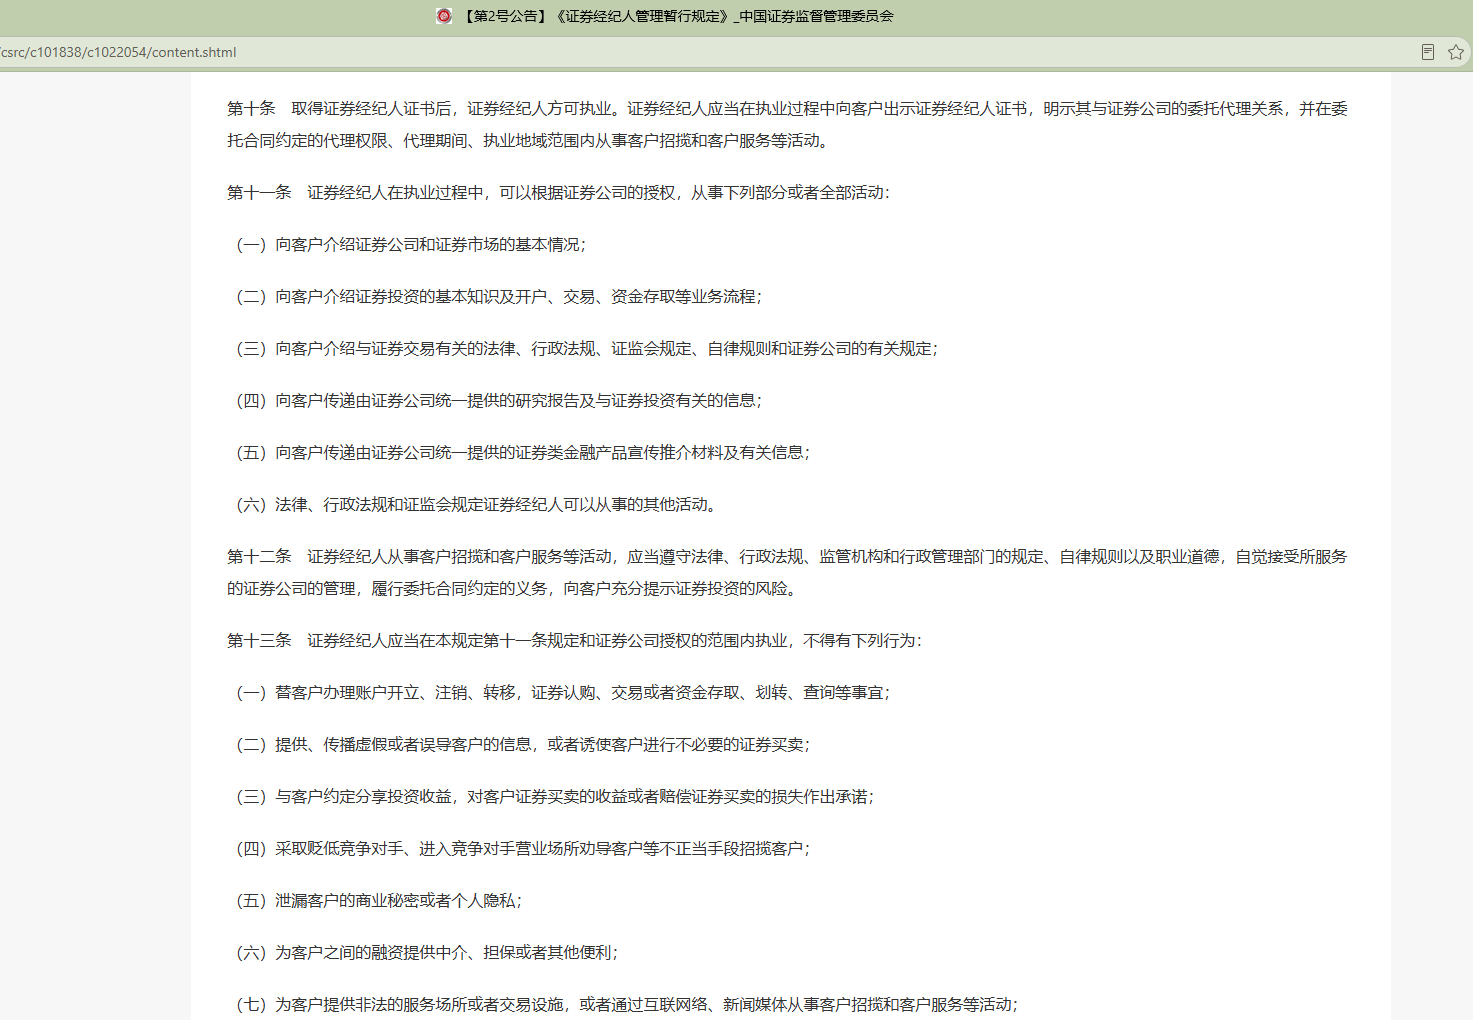Click item (七) 为客户提供非法的服务场所
This screenshot has height=1020, width=1473.
click(x=627, y=1004)
